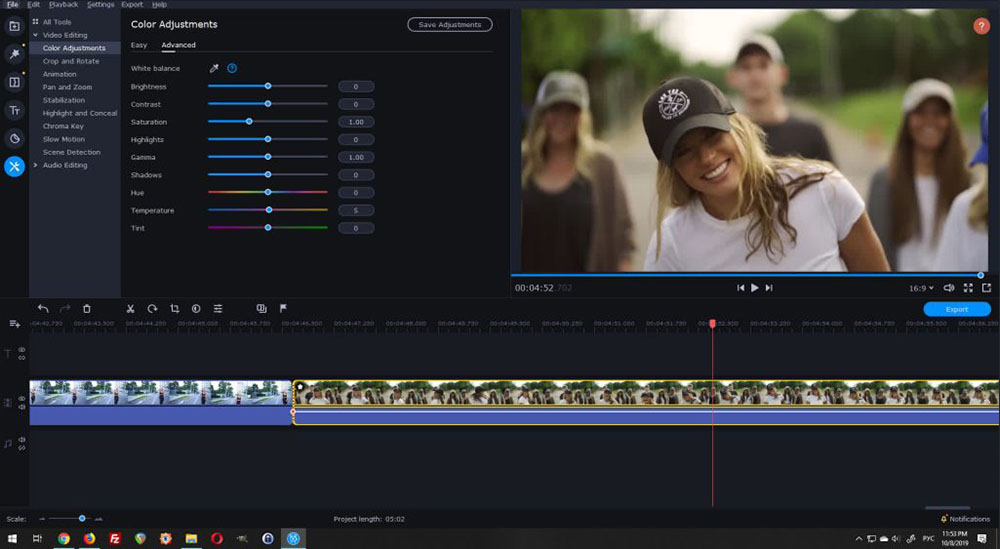Image resolution: width=1000 pixels, height=549 pixels.
Task: Click the Gamma value field
Action: (x=356, y=157)
